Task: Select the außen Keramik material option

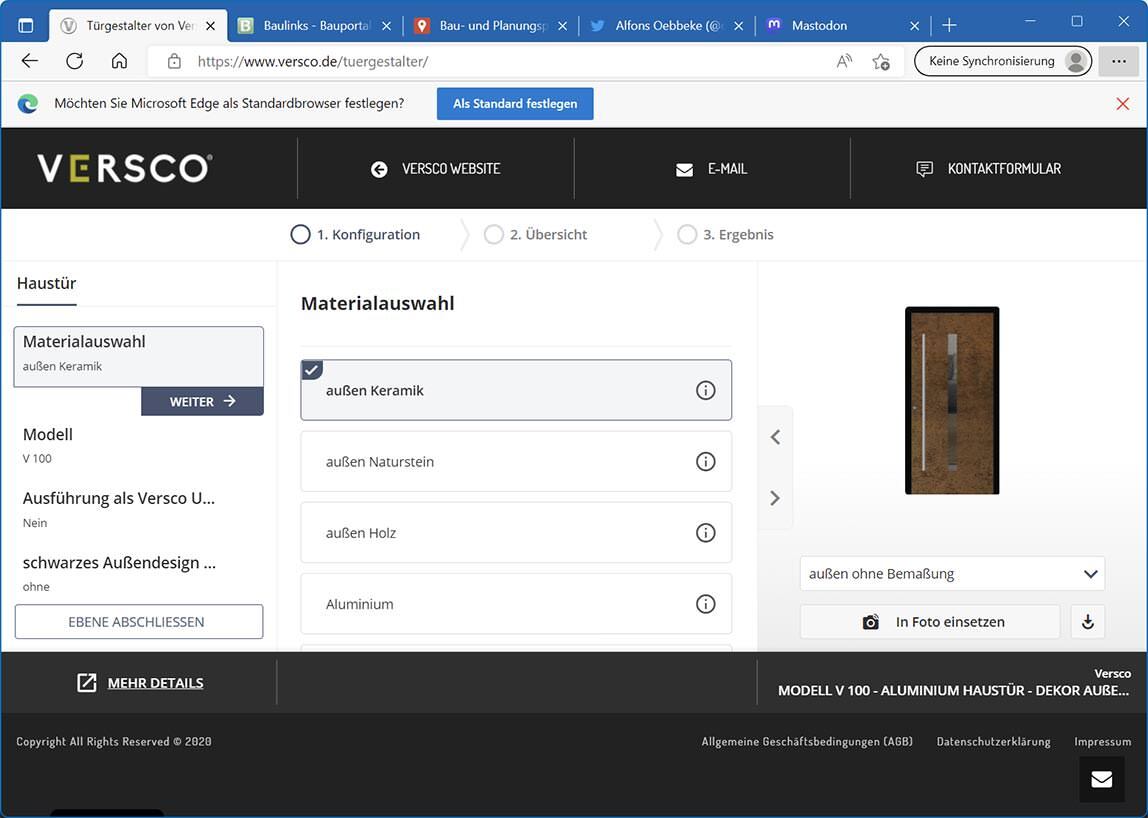Action: click(x=516, y=390)
